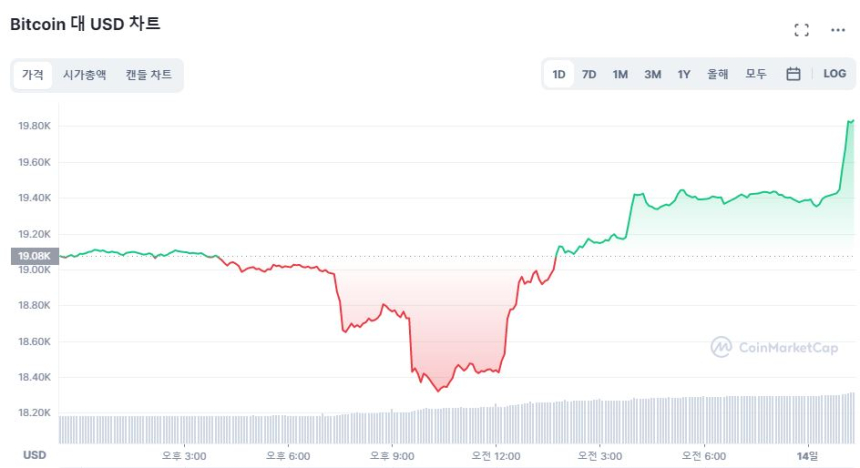Switch to the 가격 (price) tab
The width and height of the screenshot is (860, 468).
33,75
